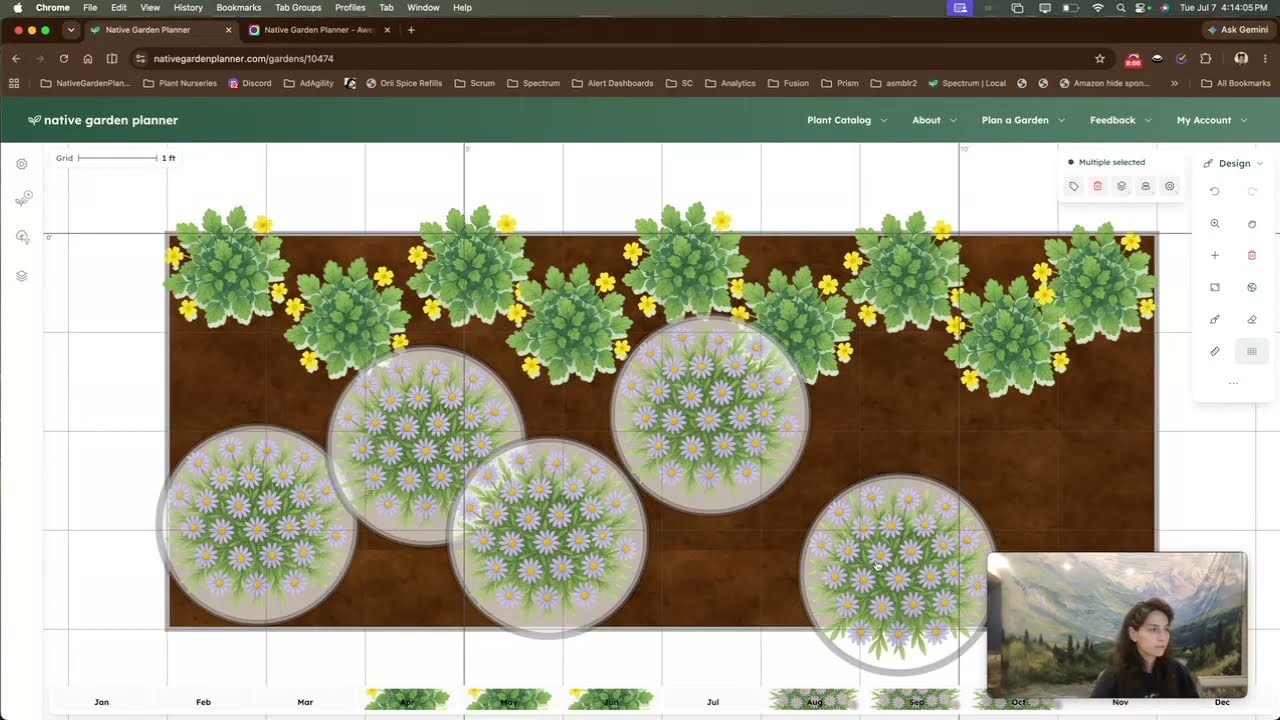Click the tag icon in Multiple selected panel
Image resolution: width=1280 pixels, height=720 pixels.
point(1073,186)
